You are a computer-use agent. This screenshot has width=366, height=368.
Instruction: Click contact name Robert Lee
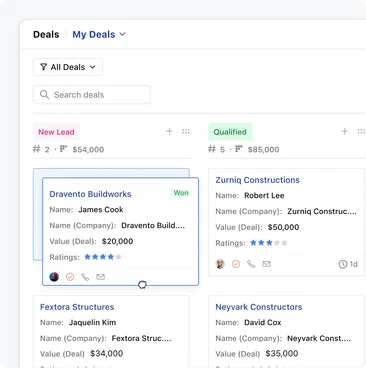(264, 196)
